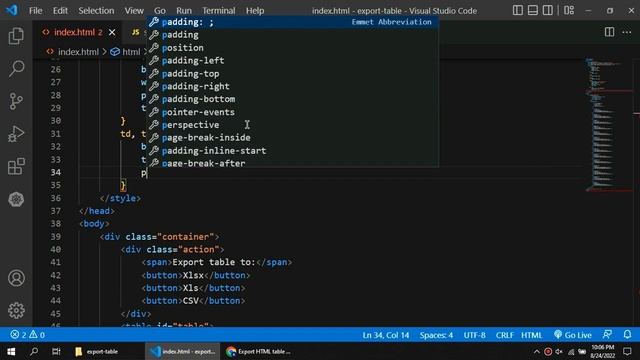The width and height of the screenshot is (640, 360).
Task: Place cursor on the closing style tag
Action: coord(120,198)
